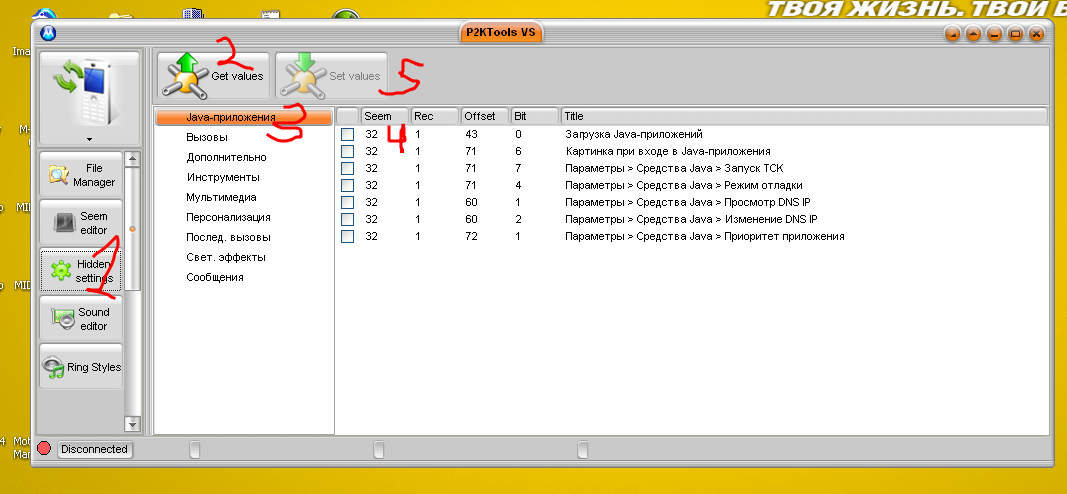1067x494 pixels.
Task: Select the Инструменты category
Action: click(223, 178)
